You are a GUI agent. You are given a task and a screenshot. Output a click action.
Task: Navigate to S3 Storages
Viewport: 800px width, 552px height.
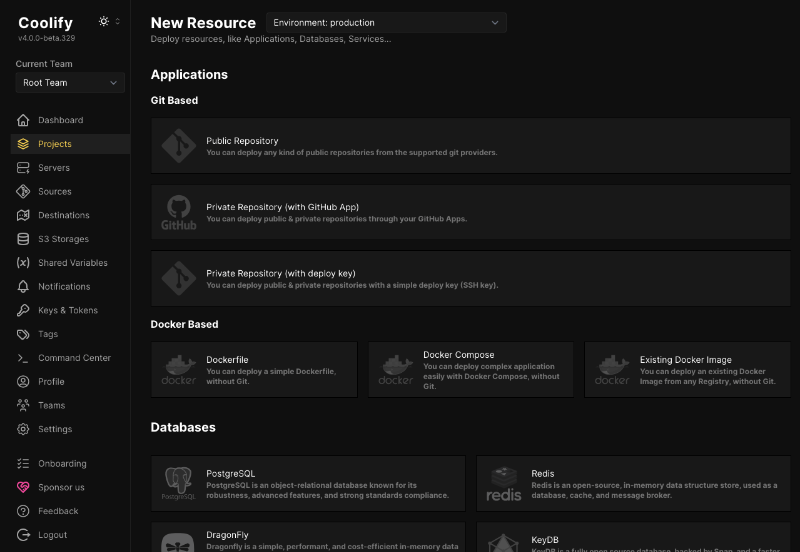coord(70,239)
